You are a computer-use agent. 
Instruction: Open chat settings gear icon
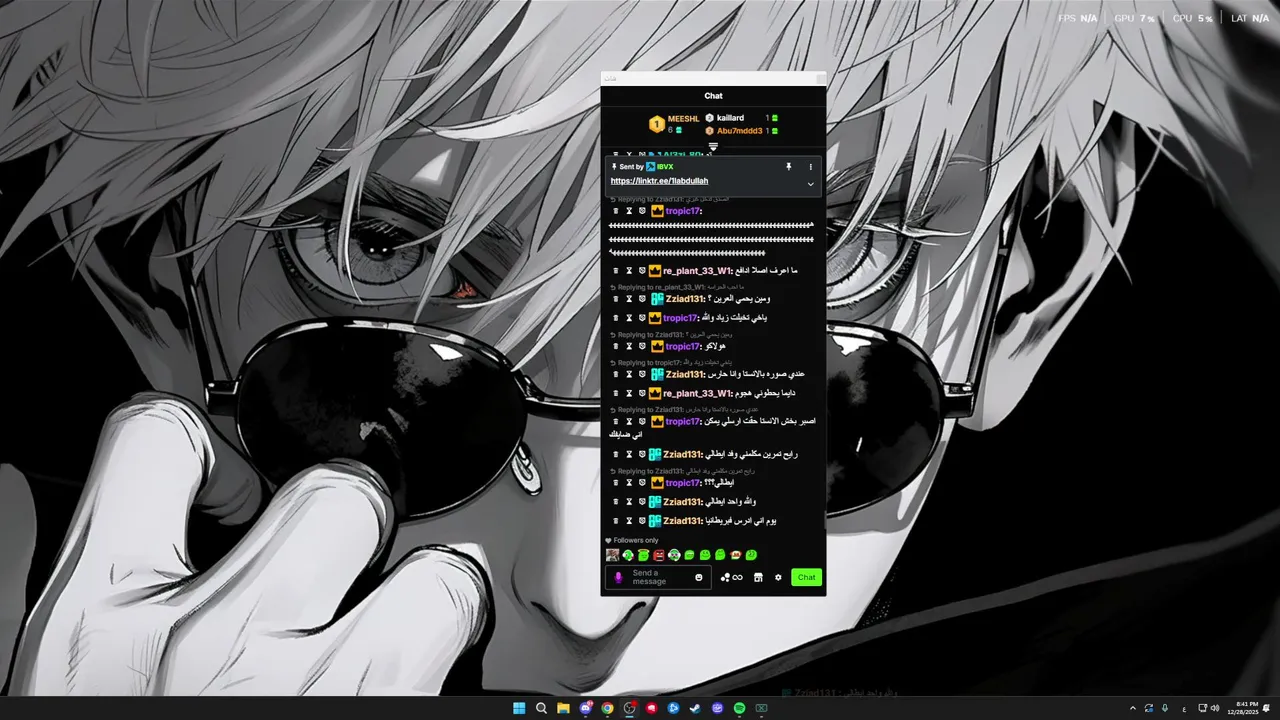click(x=778, y=577)
